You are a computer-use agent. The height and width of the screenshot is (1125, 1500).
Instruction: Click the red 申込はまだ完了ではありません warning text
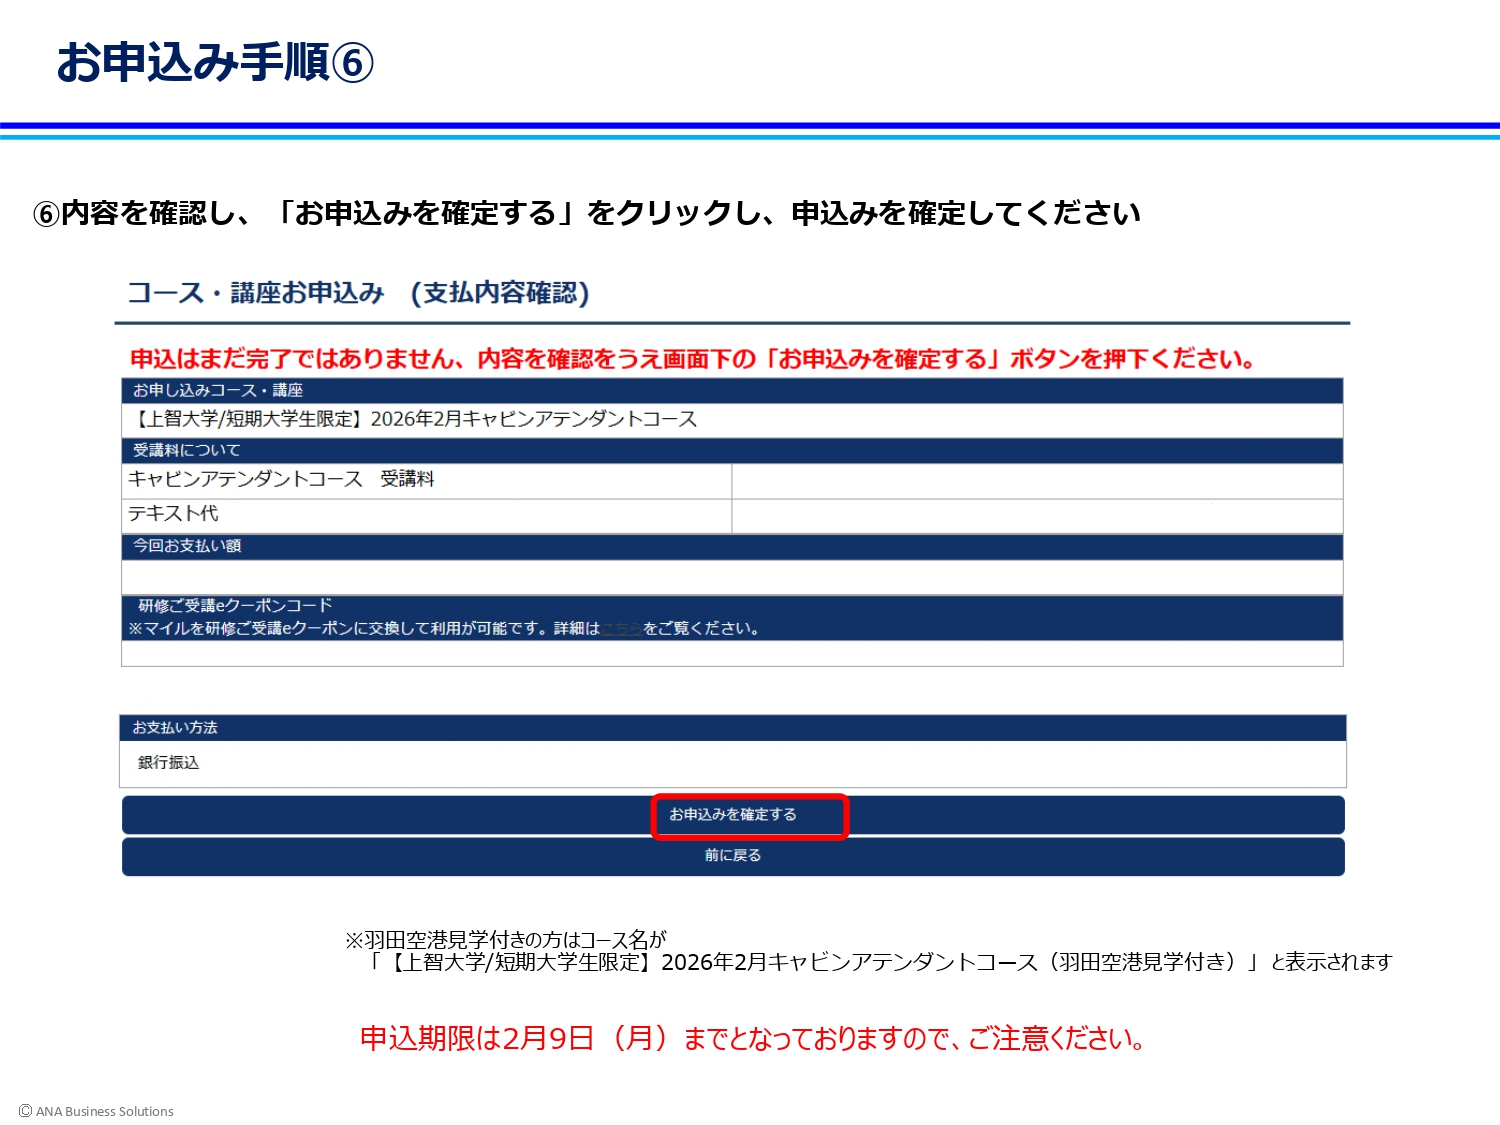point(692,359)
